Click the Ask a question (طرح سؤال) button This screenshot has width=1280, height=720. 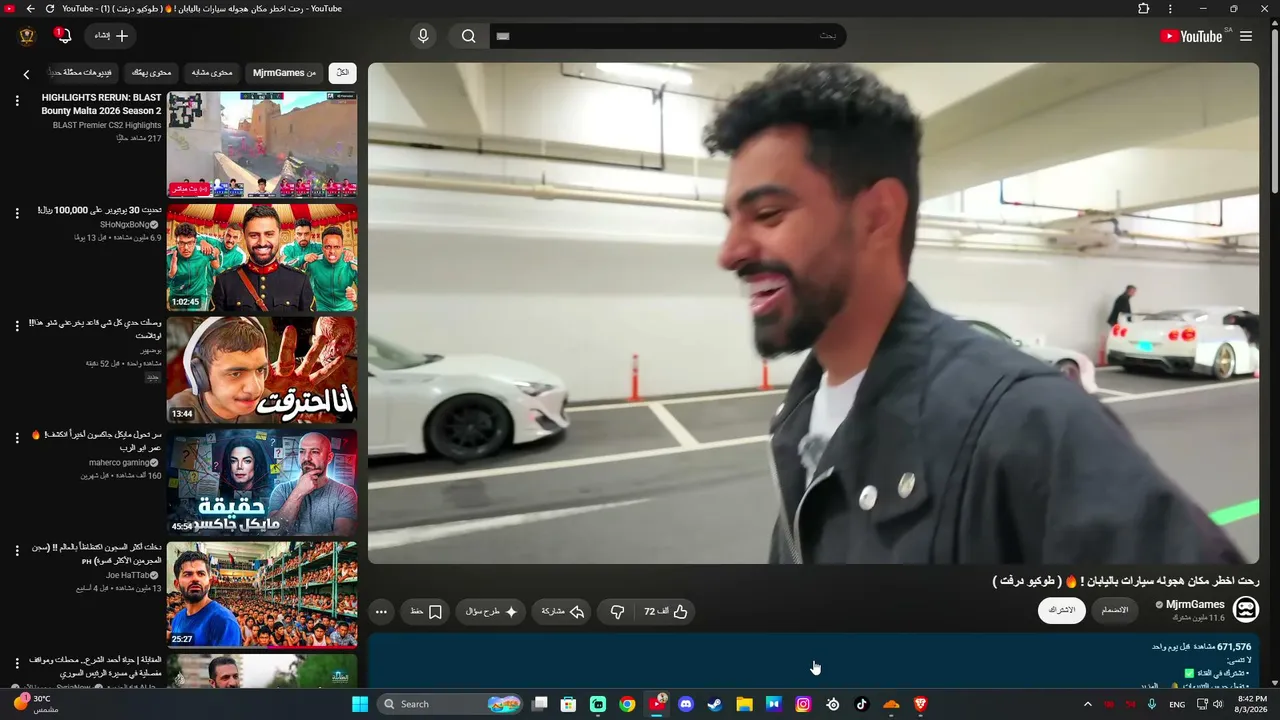(492, 611)
